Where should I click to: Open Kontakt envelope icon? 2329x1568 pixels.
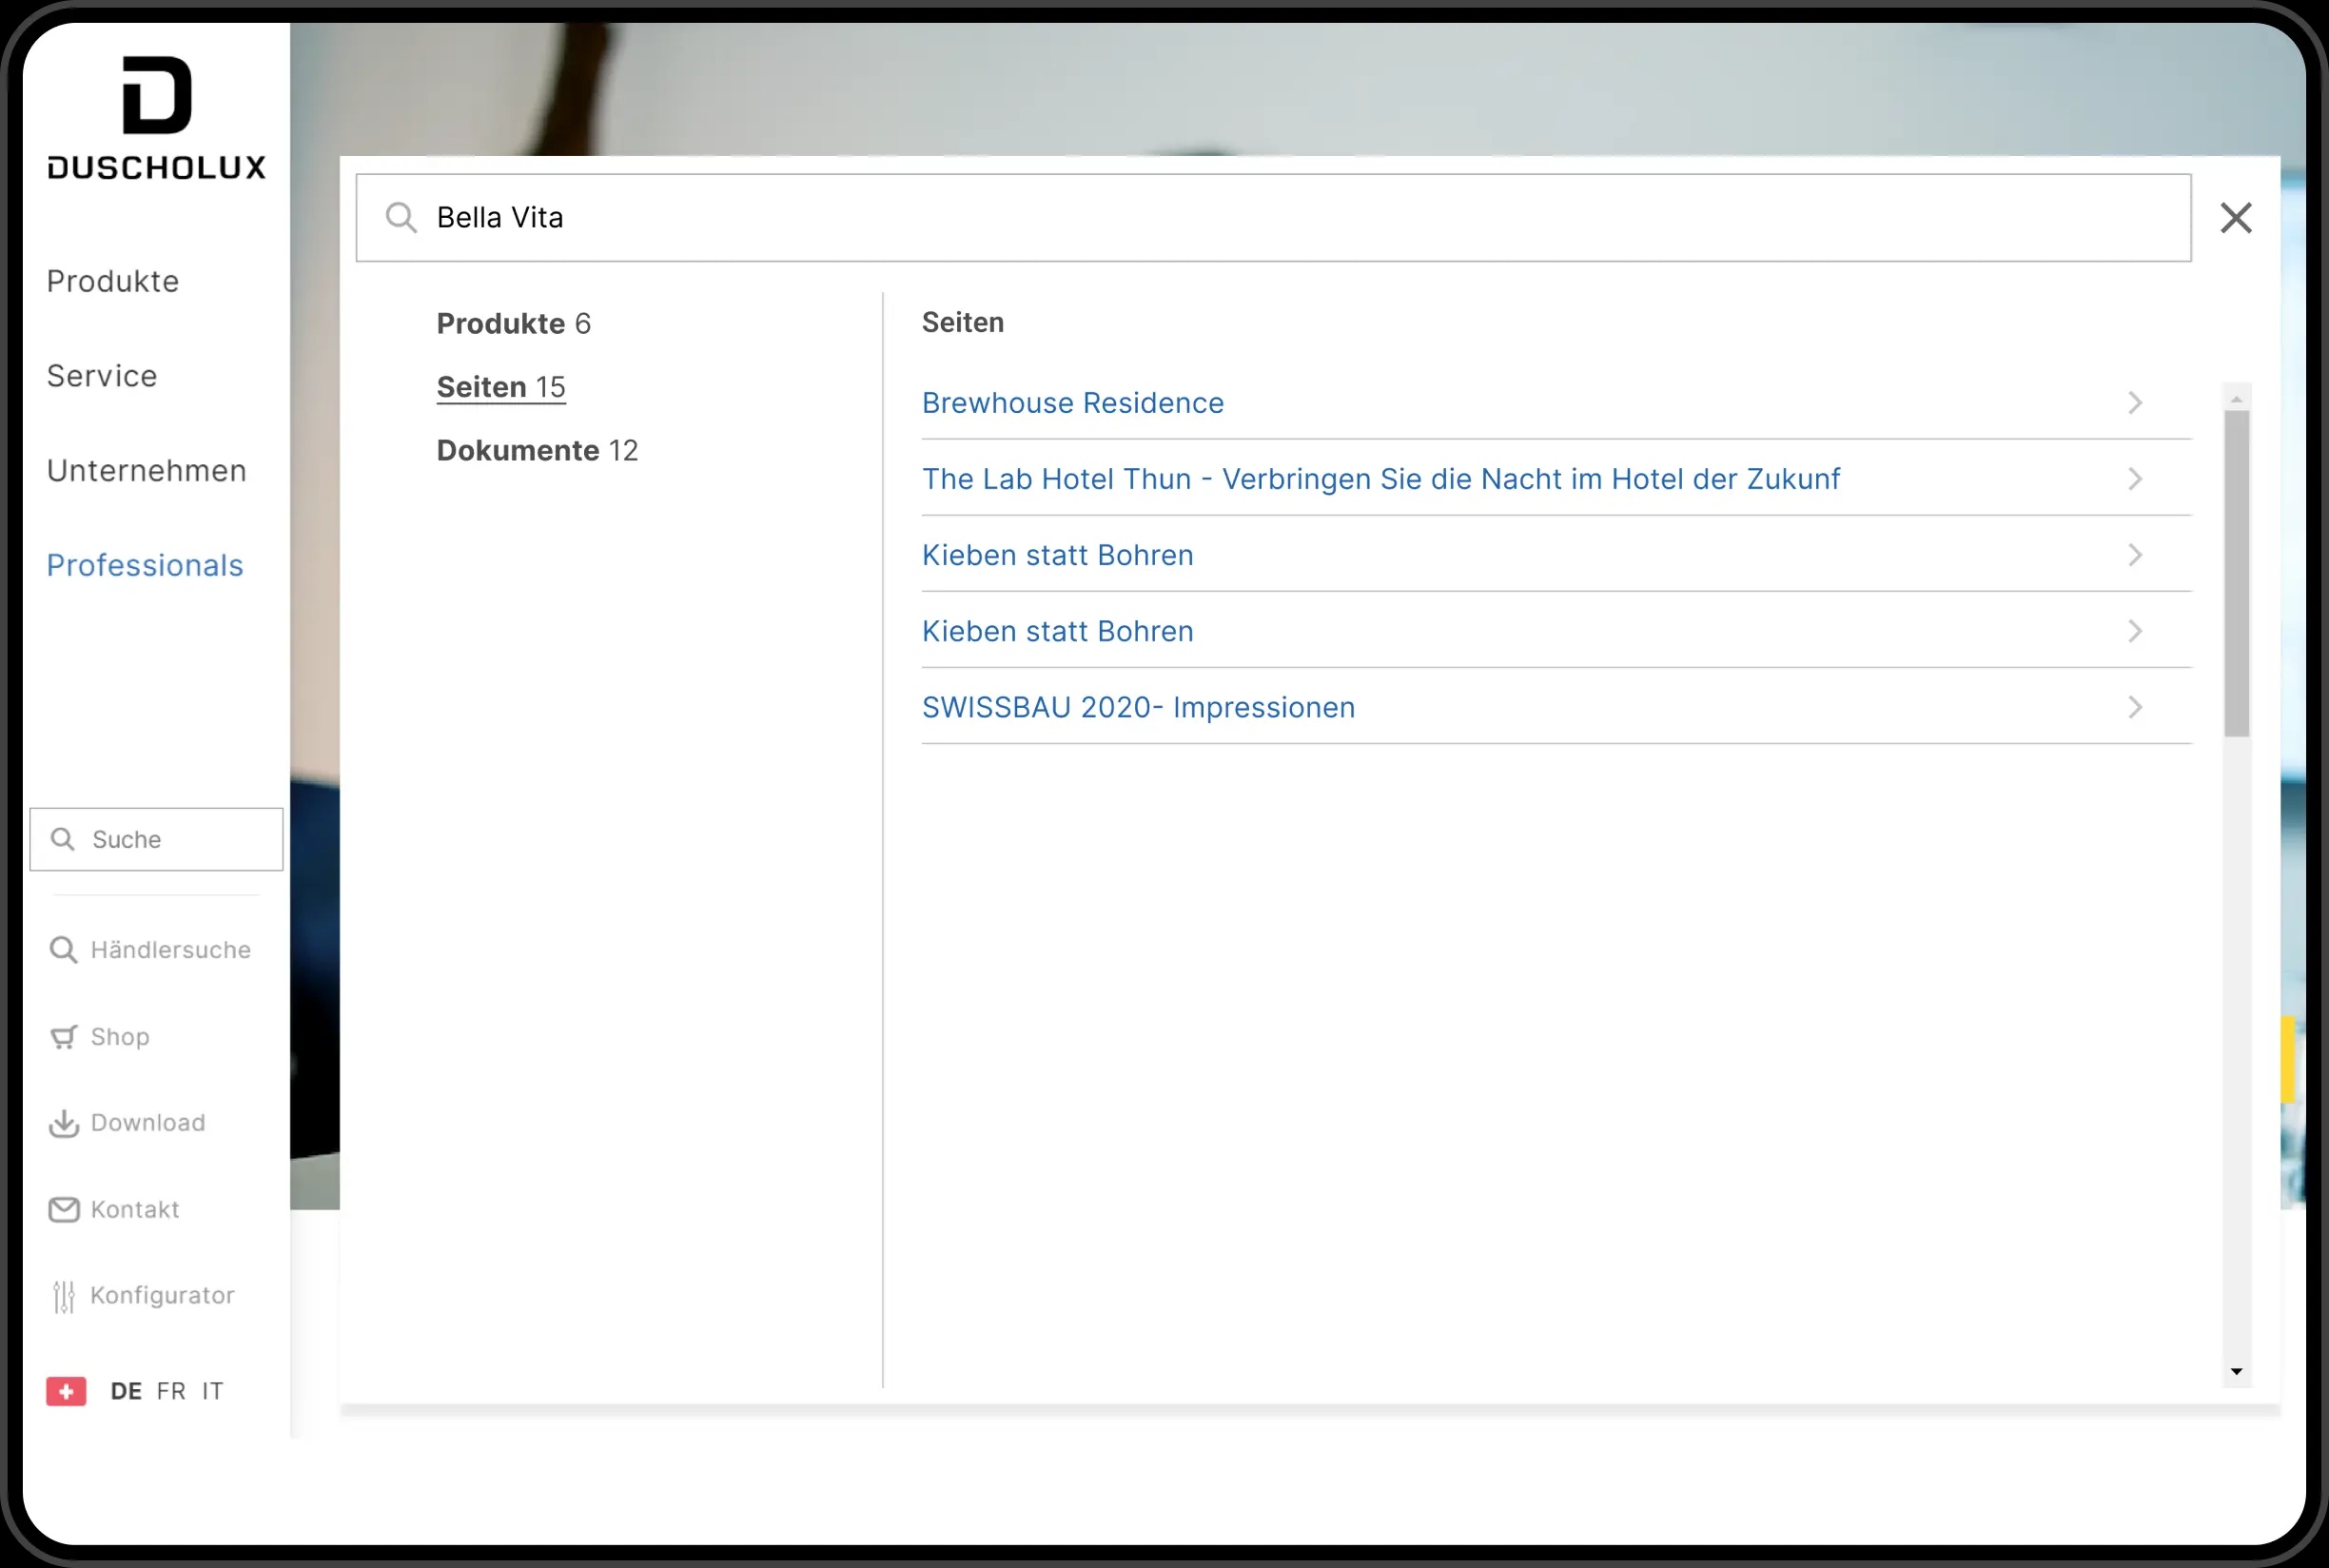click(63, 1210)
